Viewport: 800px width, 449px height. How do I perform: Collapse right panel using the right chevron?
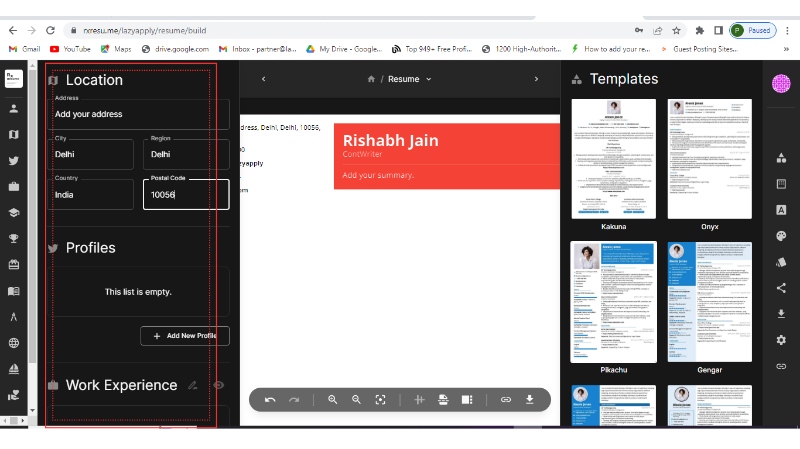[x=536, y=79]
